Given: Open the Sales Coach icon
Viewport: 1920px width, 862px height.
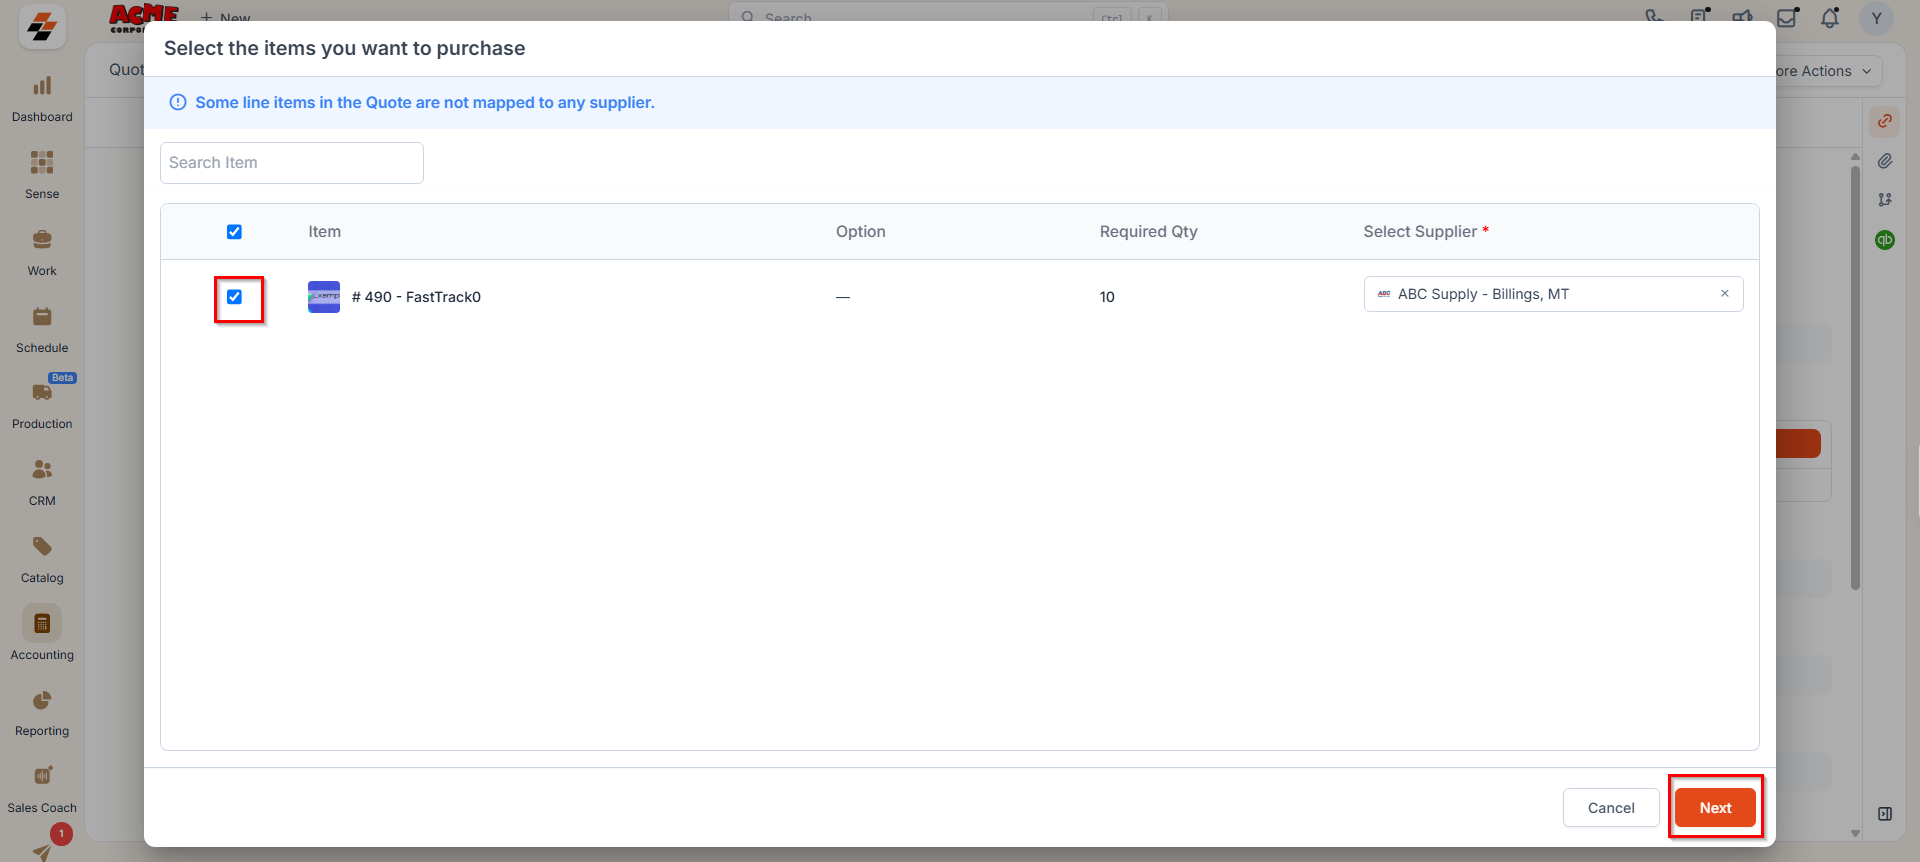Looking at the screenshot, I should [42, 776].
